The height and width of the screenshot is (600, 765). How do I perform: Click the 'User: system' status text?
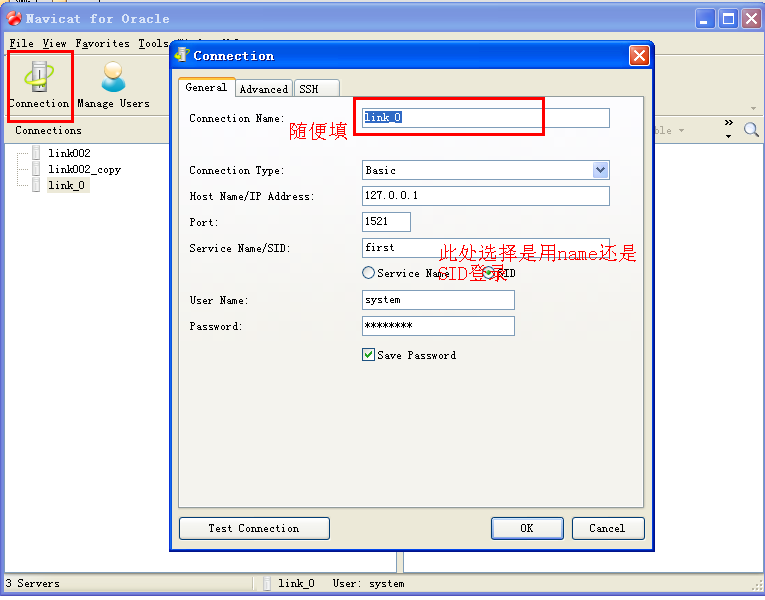coord(368,583)
